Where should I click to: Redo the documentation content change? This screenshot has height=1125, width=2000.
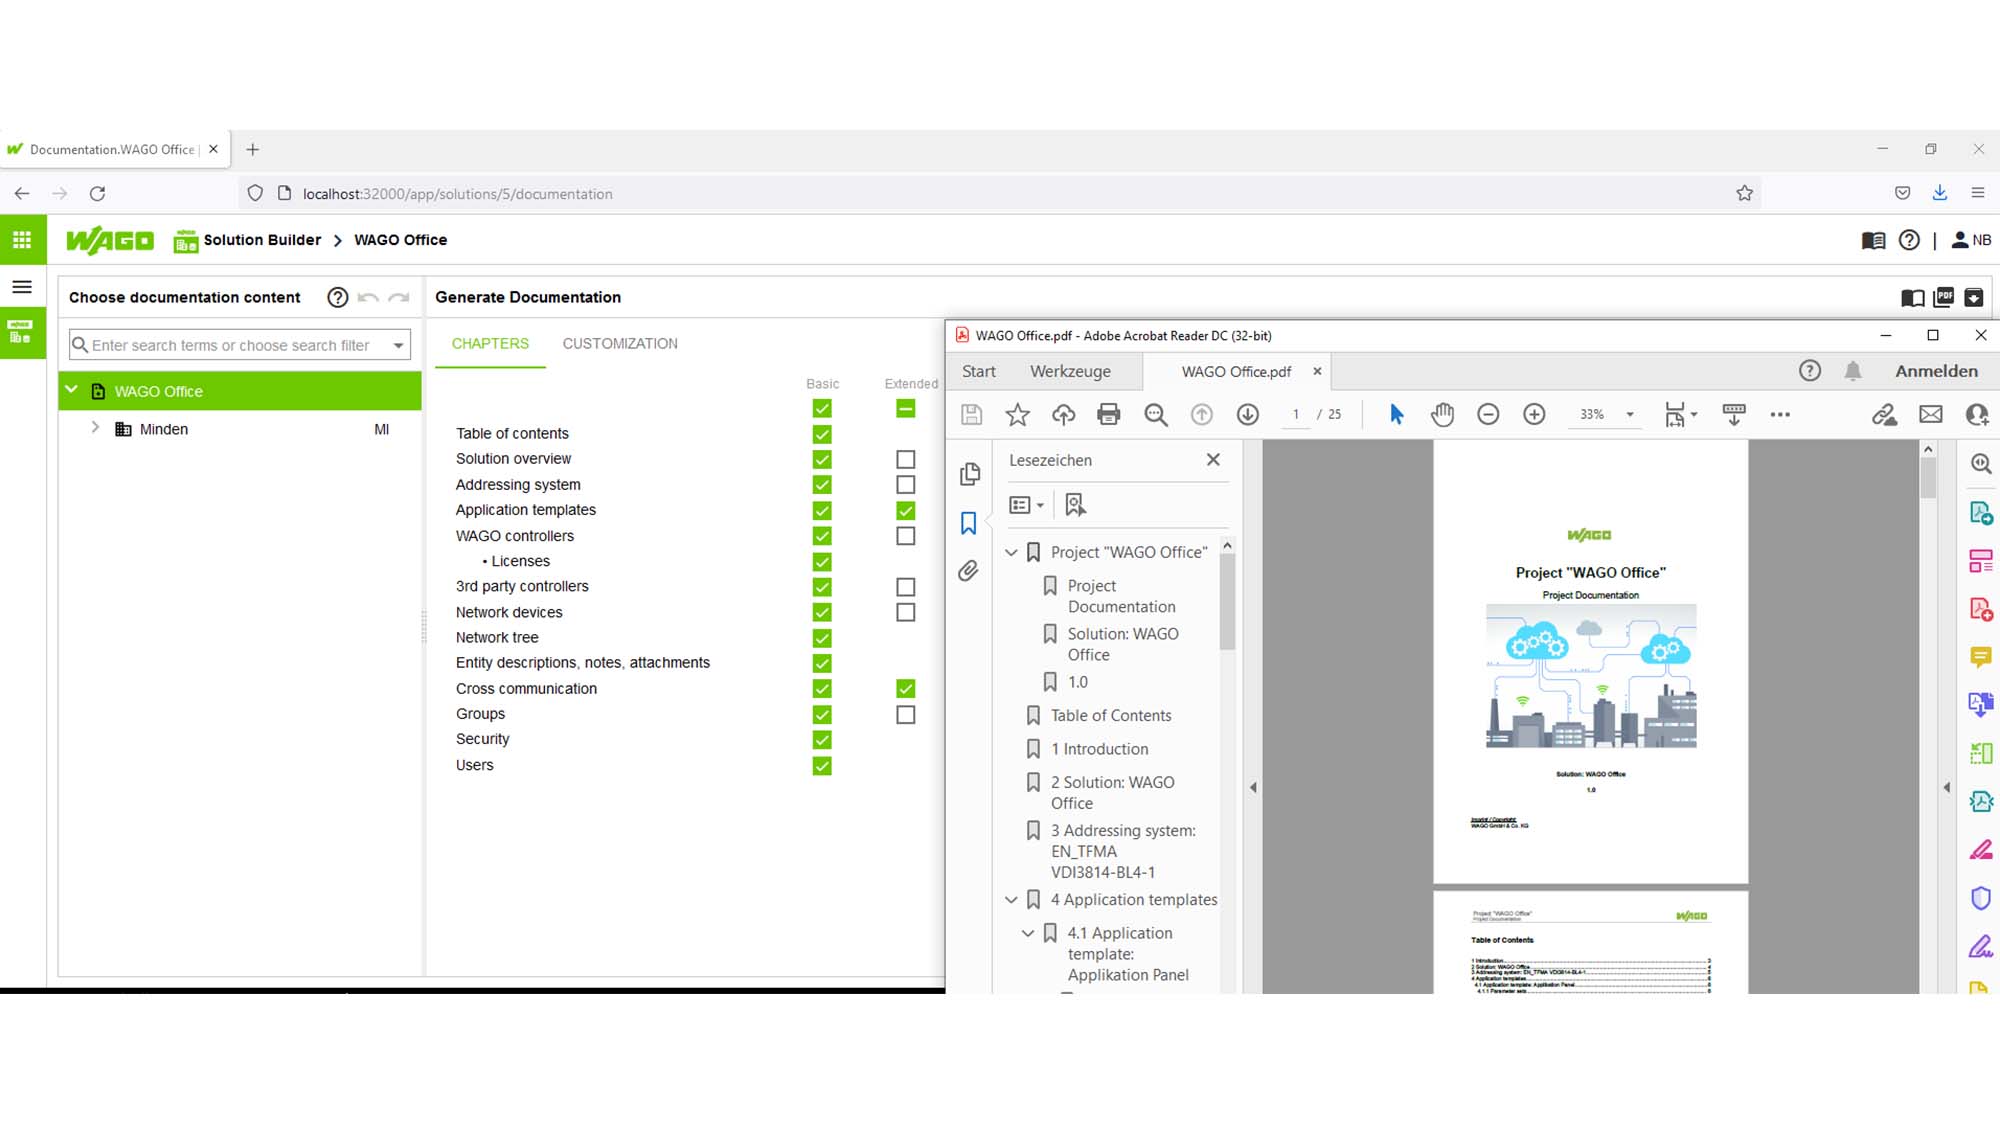pyautogui.click(x=399, y=298)
